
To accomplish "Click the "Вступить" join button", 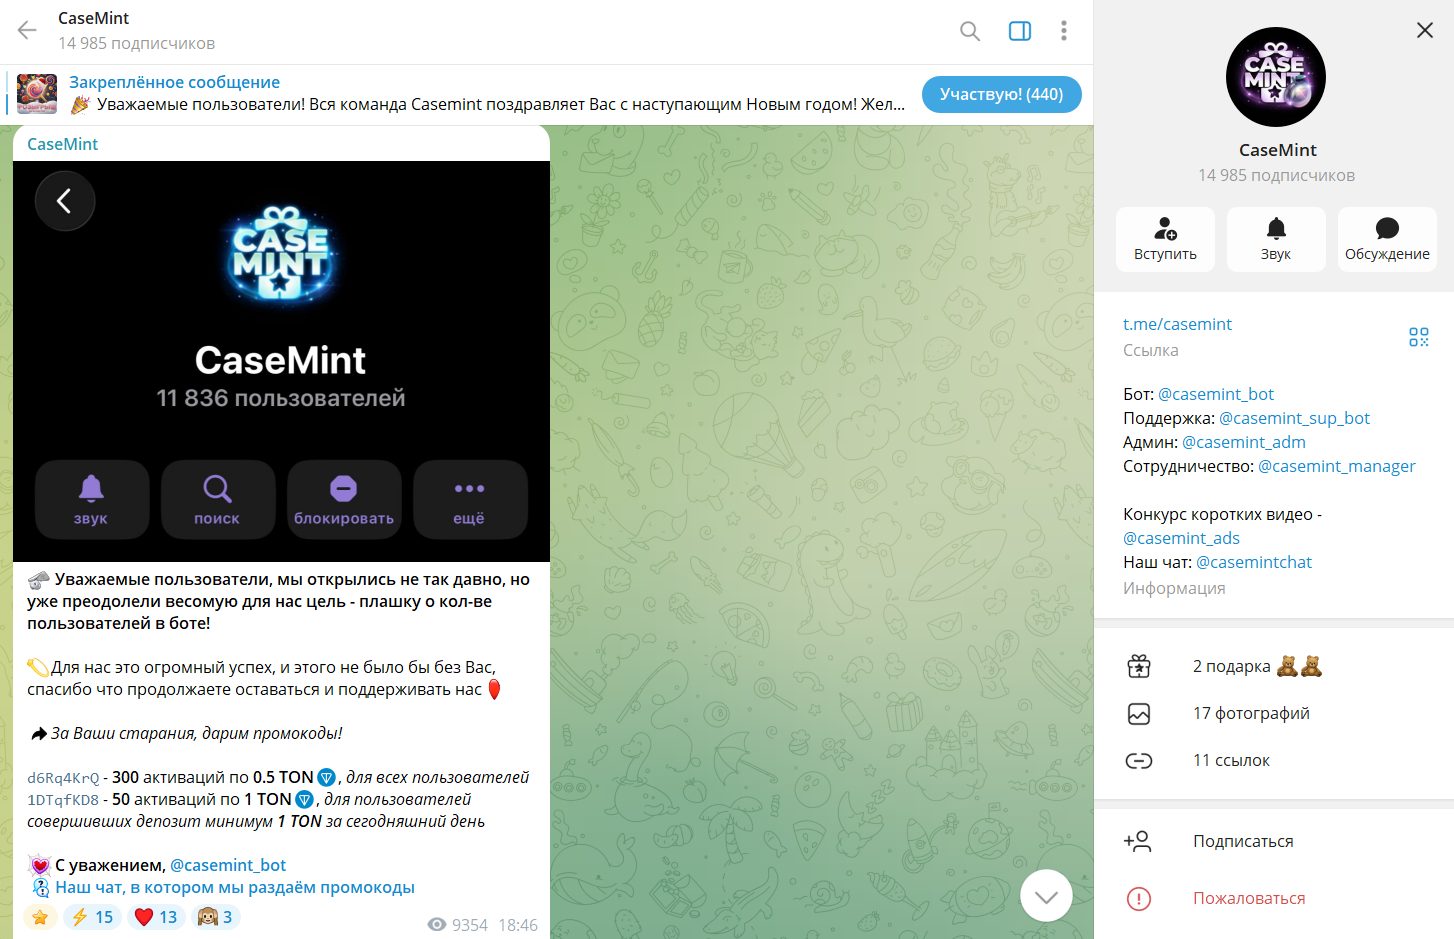I will click(x=1165, y=239).
